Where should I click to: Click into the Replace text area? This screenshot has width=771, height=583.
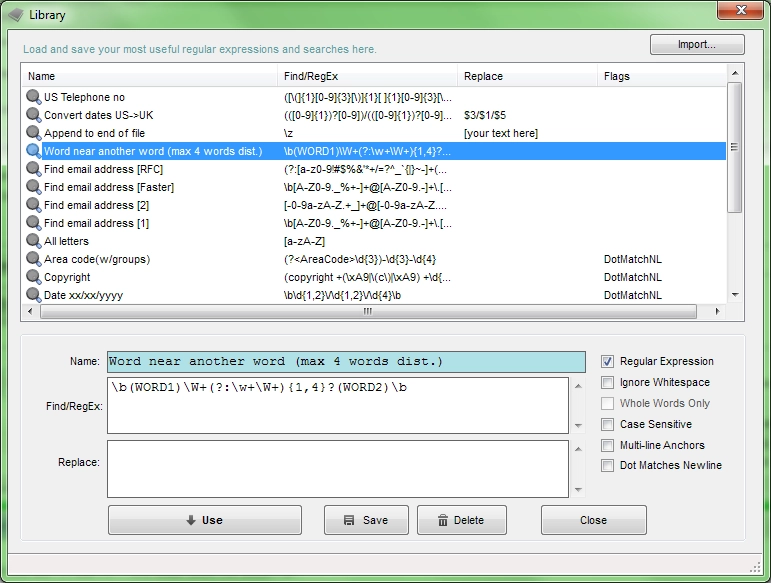click(338, 469)
